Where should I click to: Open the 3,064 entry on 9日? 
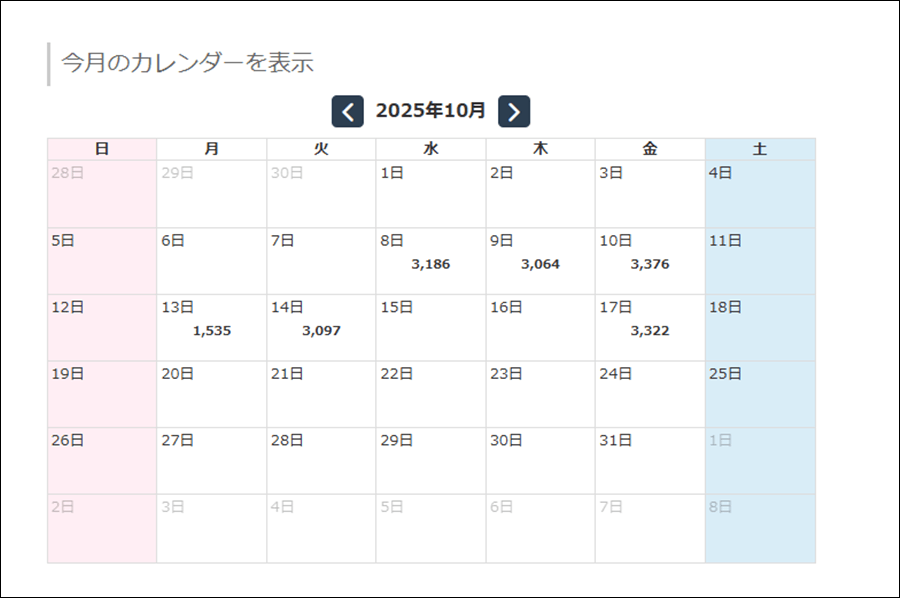[540, 265]
